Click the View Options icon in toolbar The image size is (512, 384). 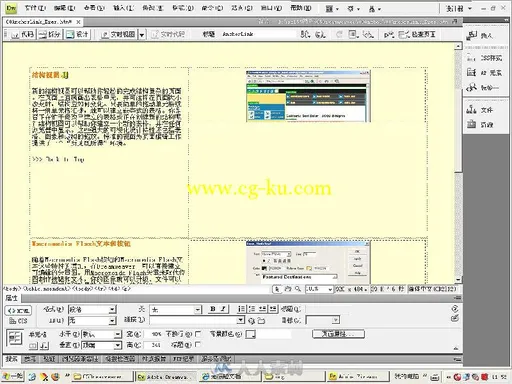tap(353, 34)
